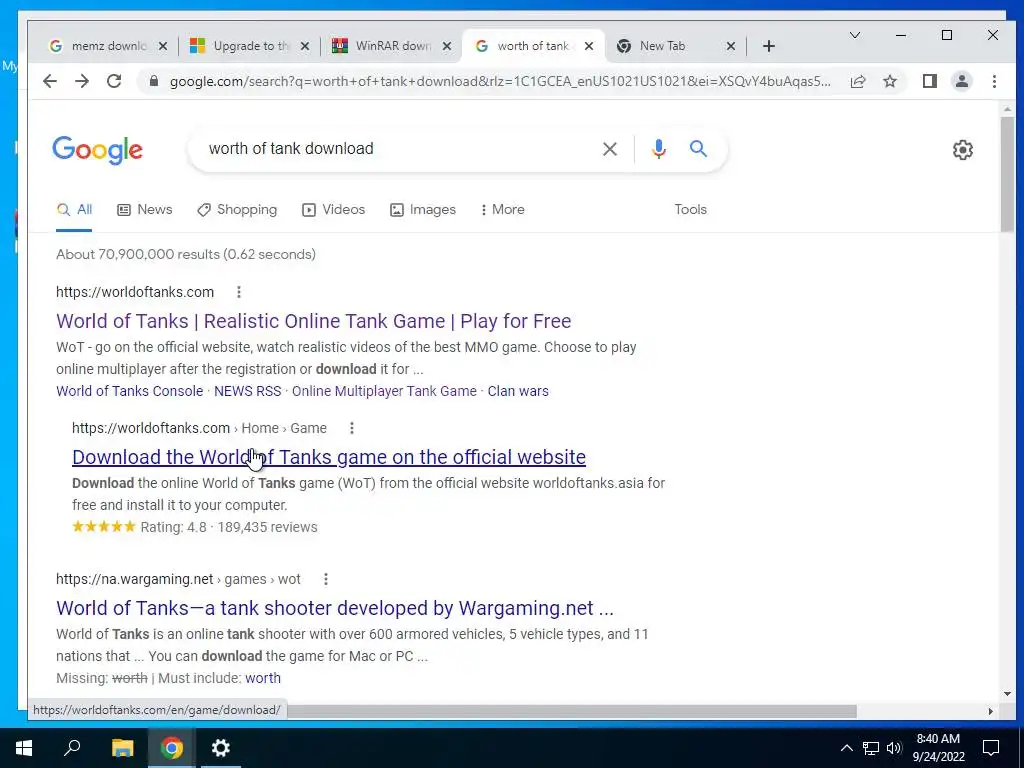This screenshot has width=1024, height=768.
Task: Click the "Rating: 4.8 · 189,435 reviews" text
Action: click(x=229, y=527)
